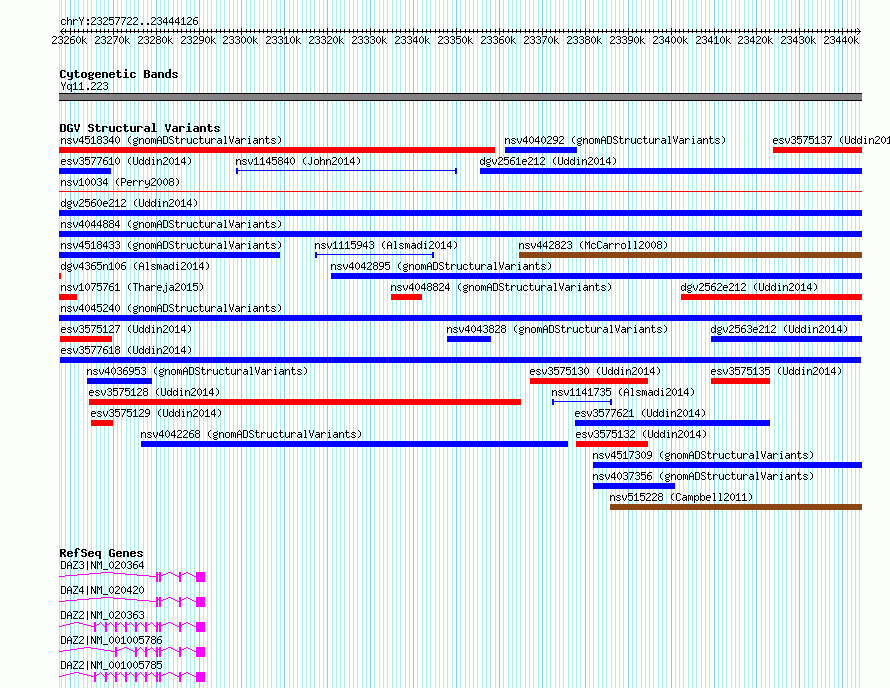Open esv3575135 (Uddin2014) label
The height and width of the screenshot is (688, 890).
(776, 371)
